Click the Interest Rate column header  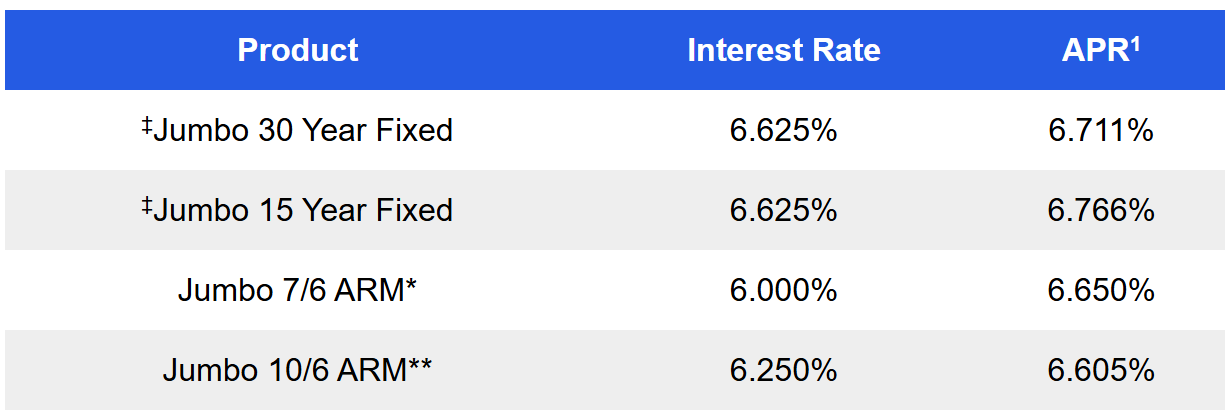784,50
